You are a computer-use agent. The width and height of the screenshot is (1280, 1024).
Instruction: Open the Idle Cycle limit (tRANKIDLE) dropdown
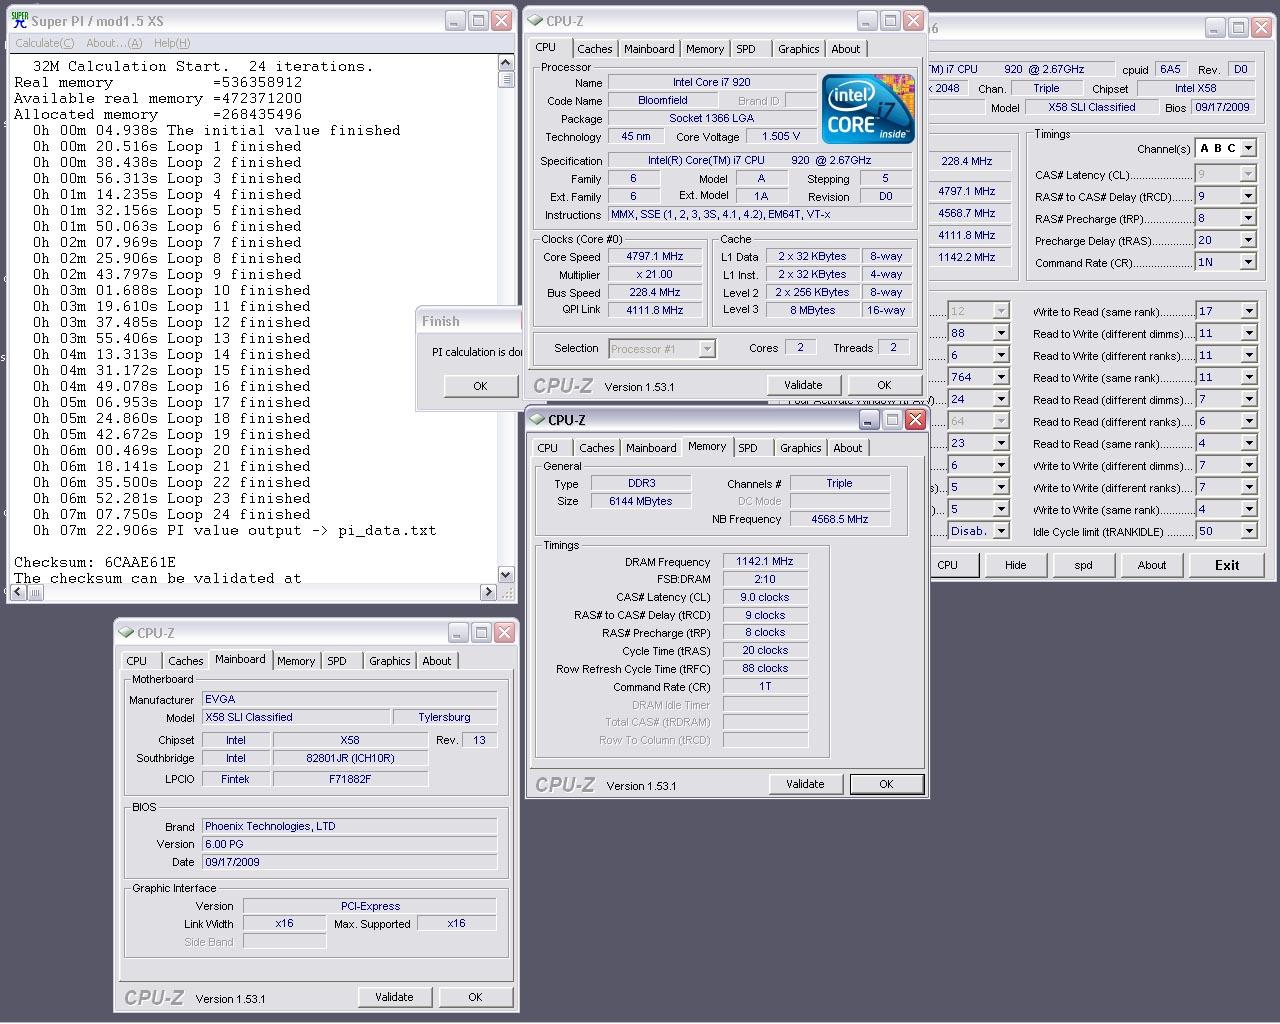point(1248,531)
